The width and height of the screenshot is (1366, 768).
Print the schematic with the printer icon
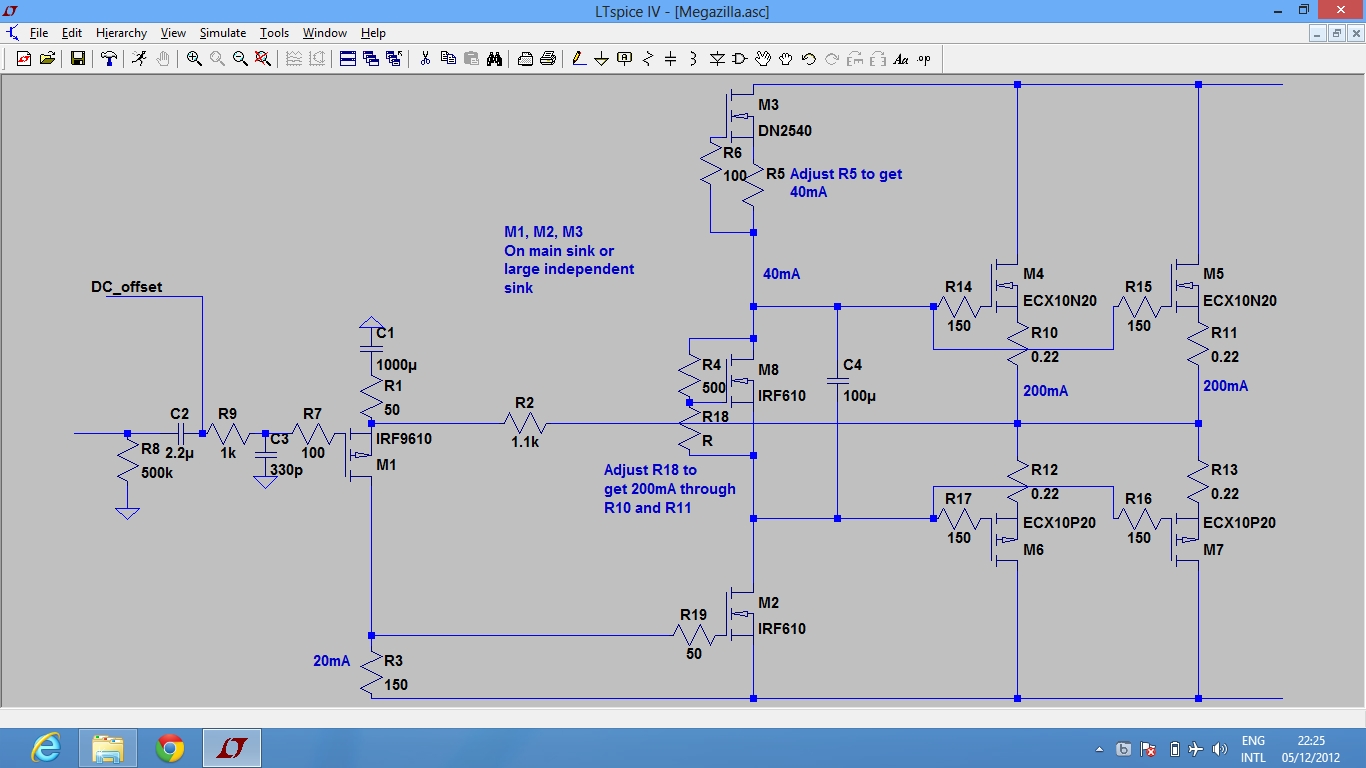coord(548,59)
